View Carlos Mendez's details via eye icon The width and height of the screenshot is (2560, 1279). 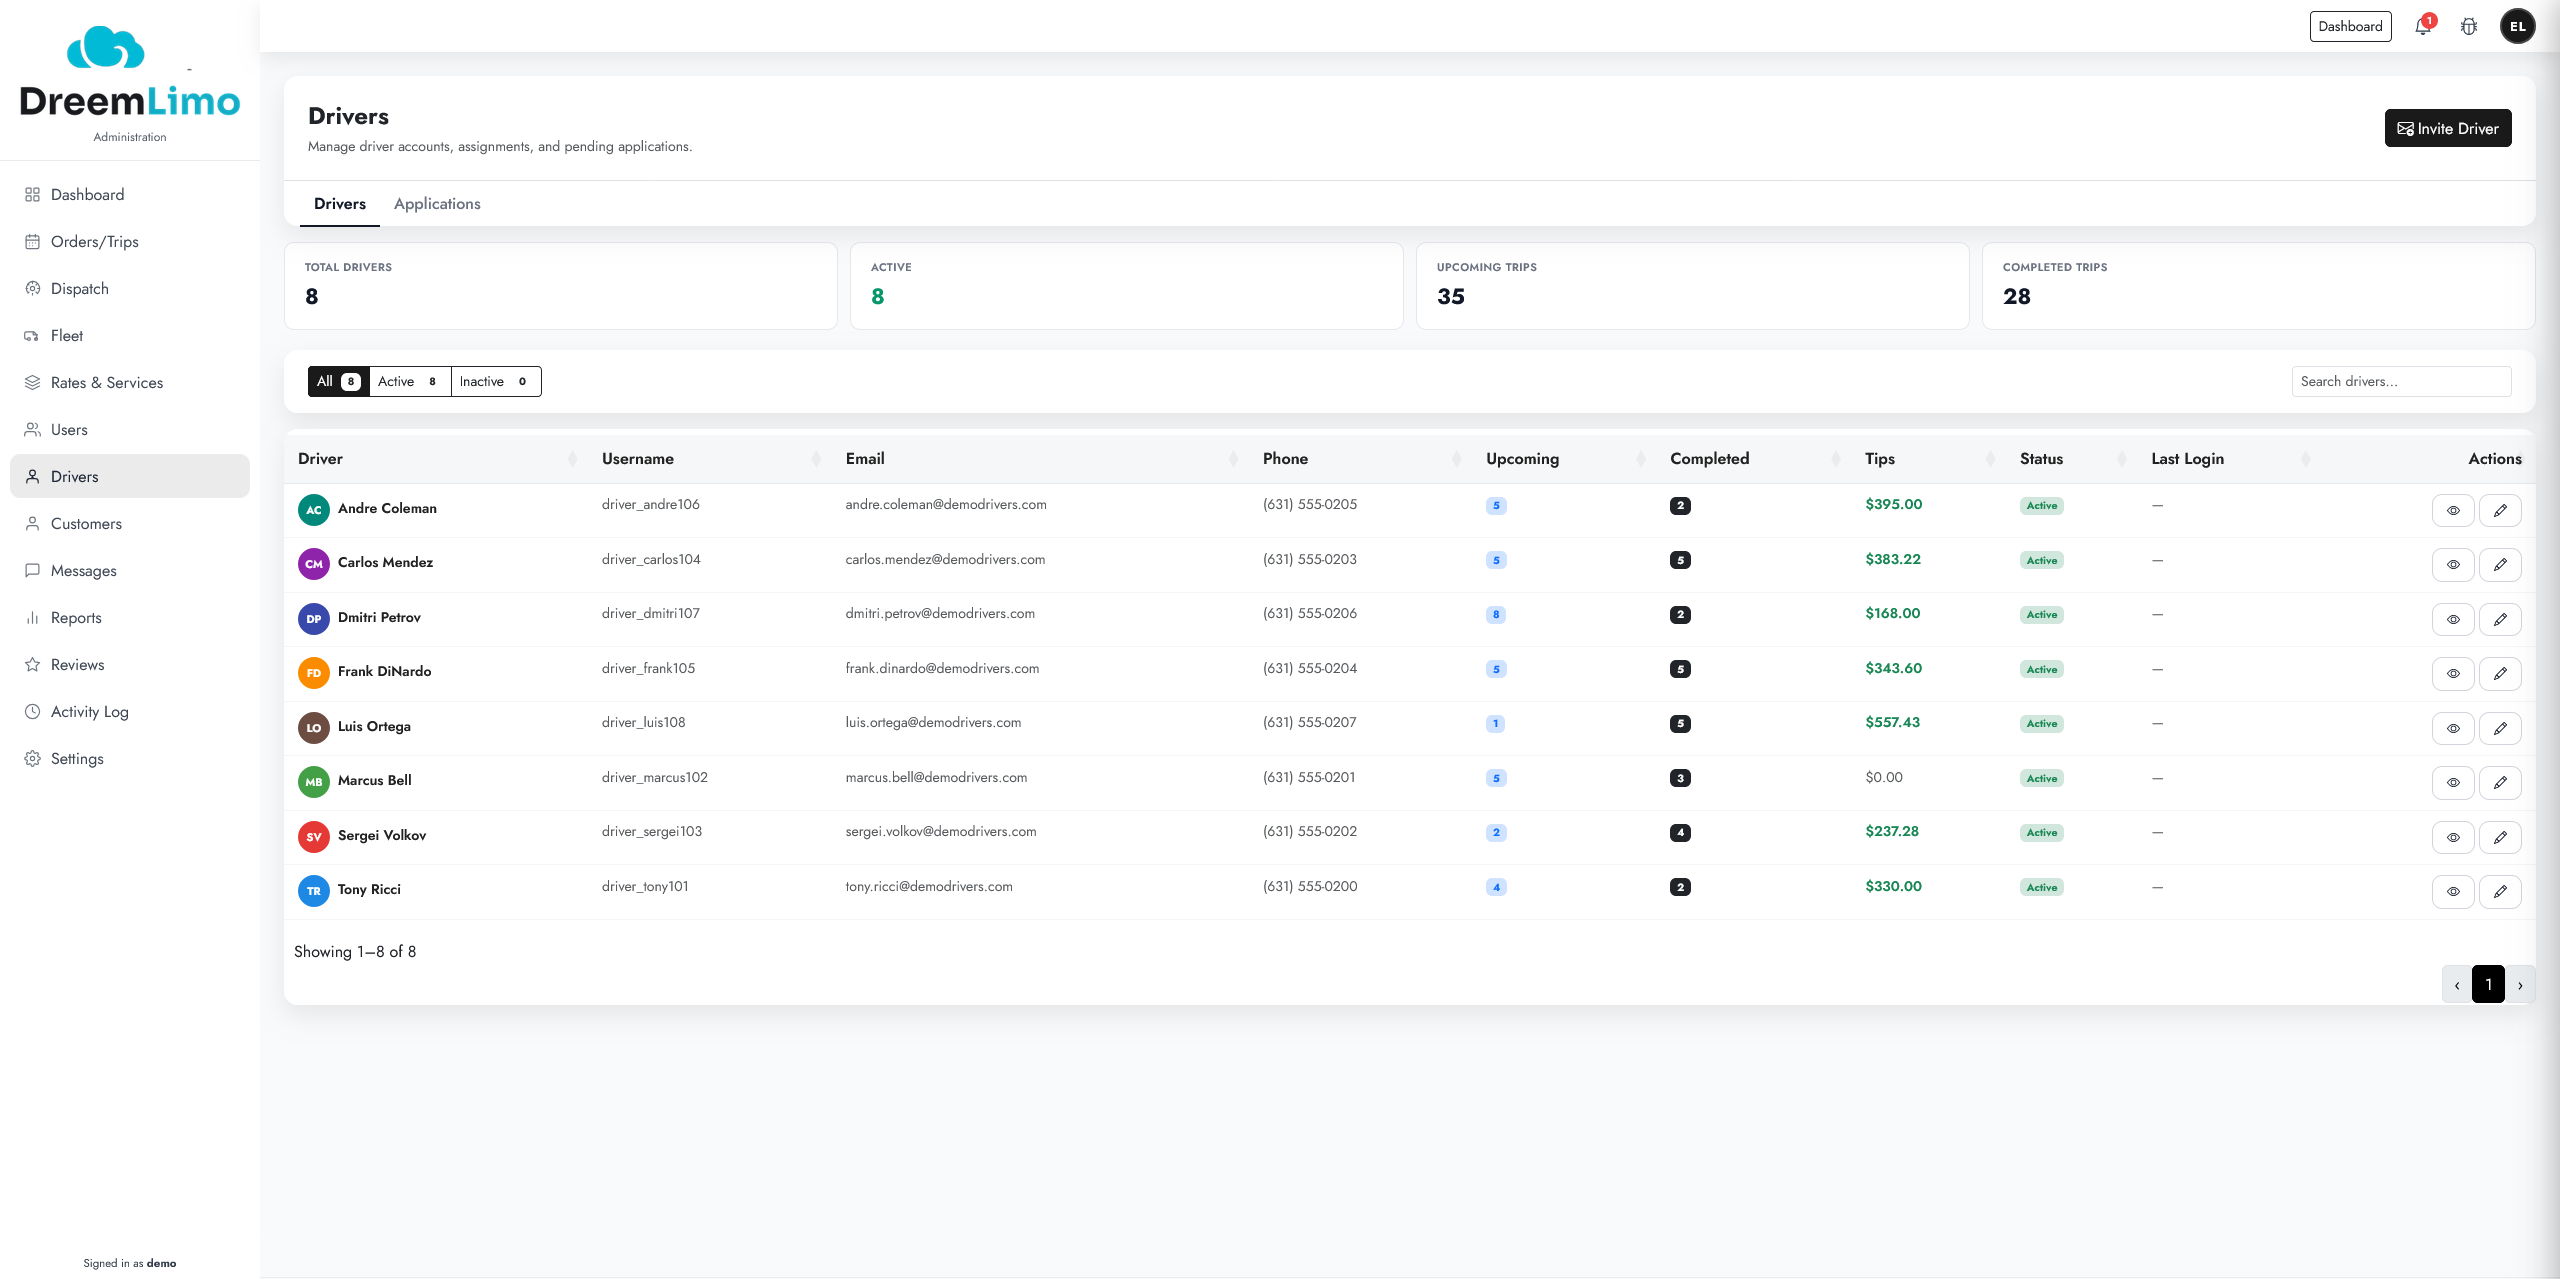[x=2453, y=565]
